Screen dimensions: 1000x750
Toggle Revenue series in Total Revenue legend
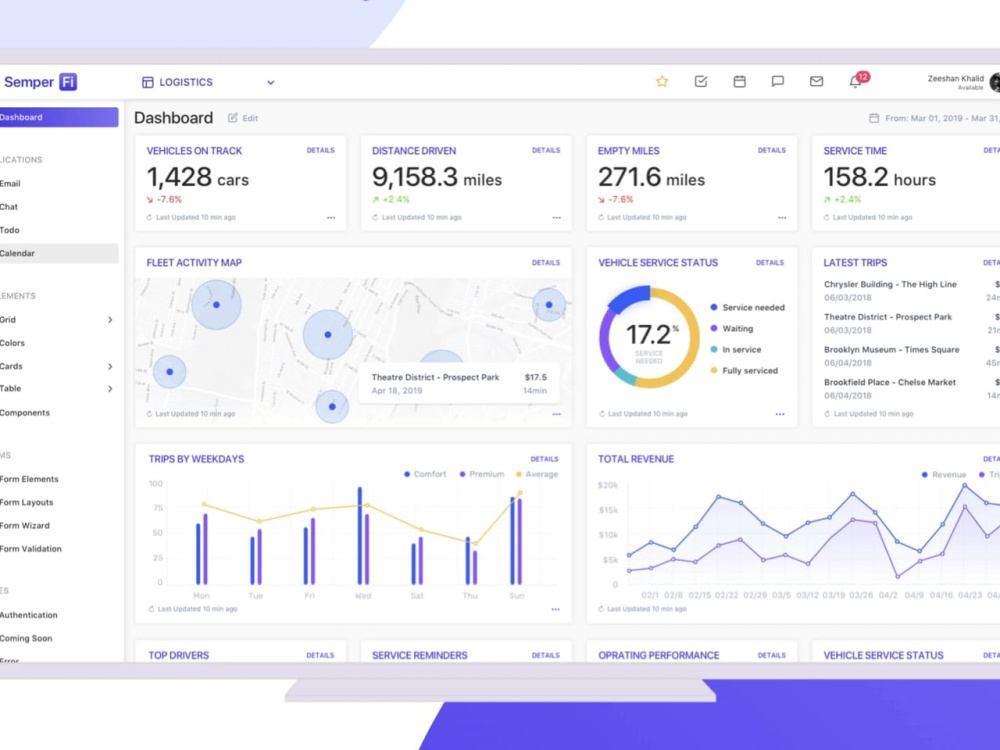click(944, 474)
